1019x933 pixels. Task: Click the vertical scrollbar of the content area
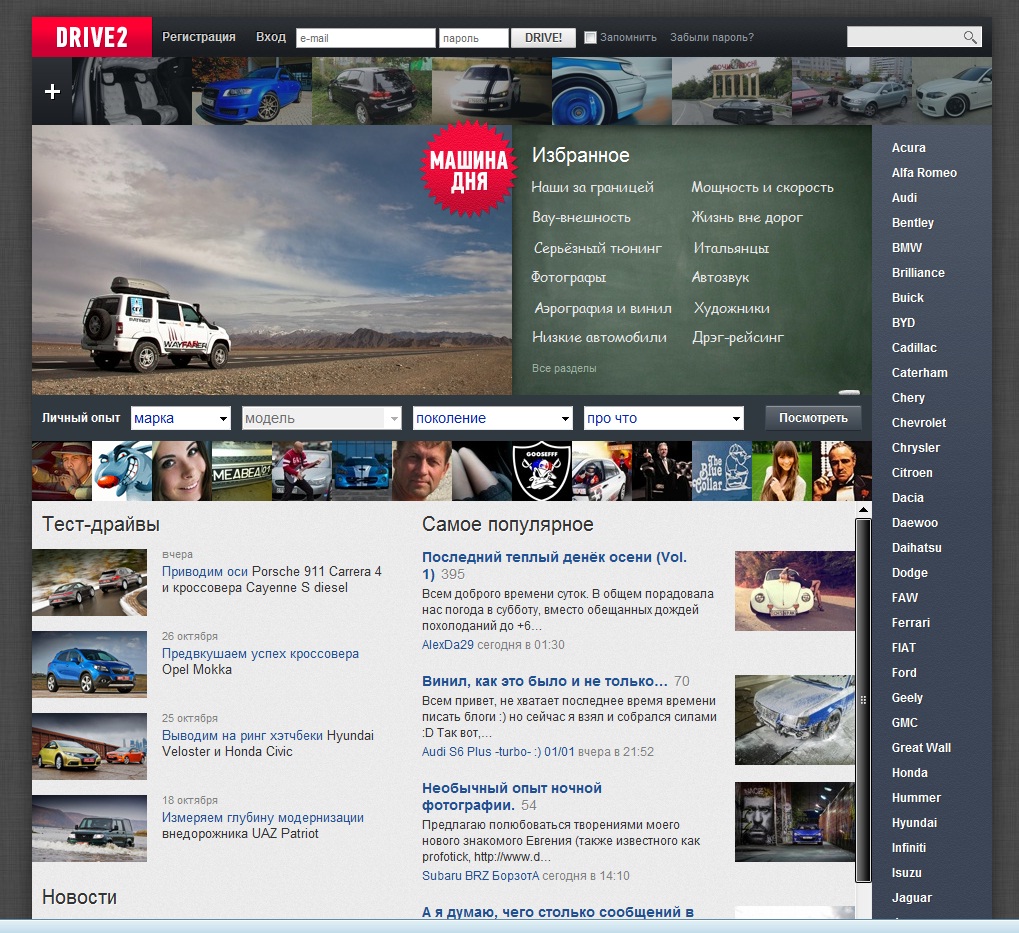pyautogui.click(x=863, y=700)
